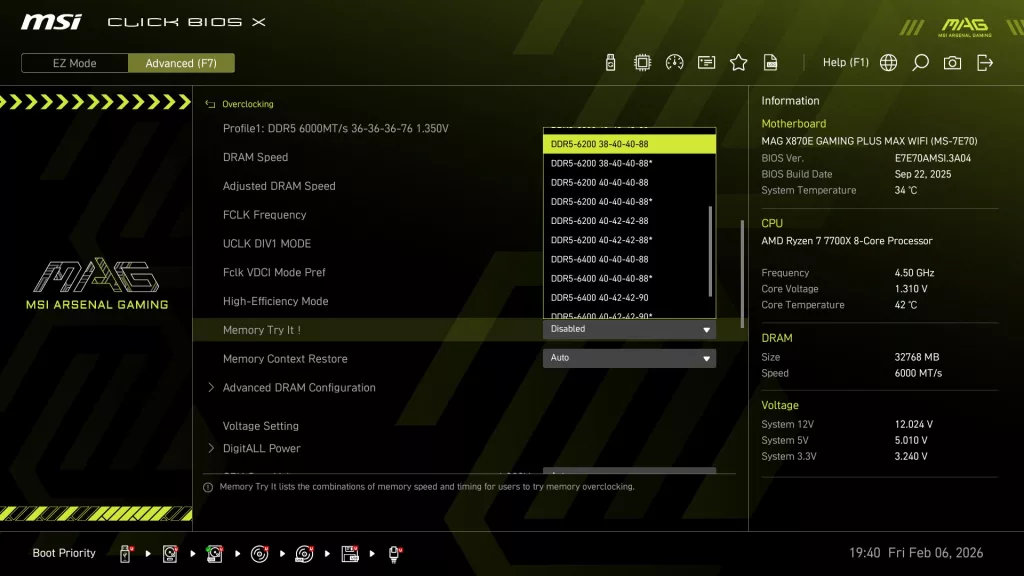
Task: Open Help with the Help (F1) button
Action: click(x=846, y=61)
